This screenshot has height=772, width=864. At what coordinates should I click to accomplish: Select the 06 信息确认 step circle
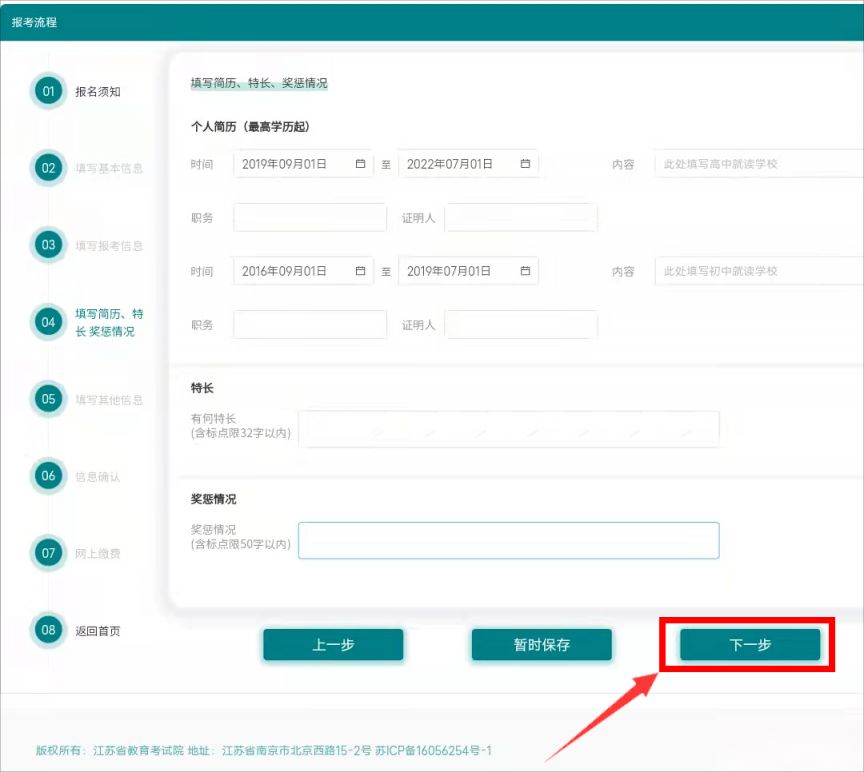48,476
